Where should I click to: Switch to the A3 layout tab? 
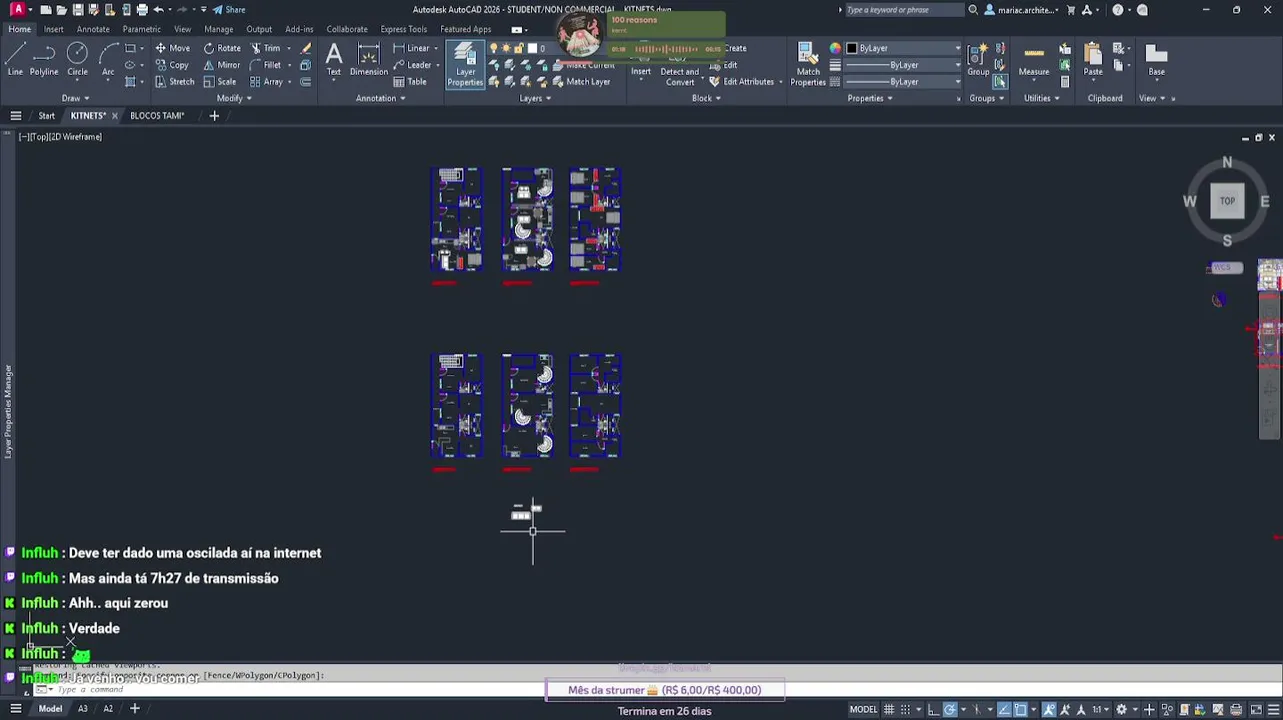pos(83,709)
